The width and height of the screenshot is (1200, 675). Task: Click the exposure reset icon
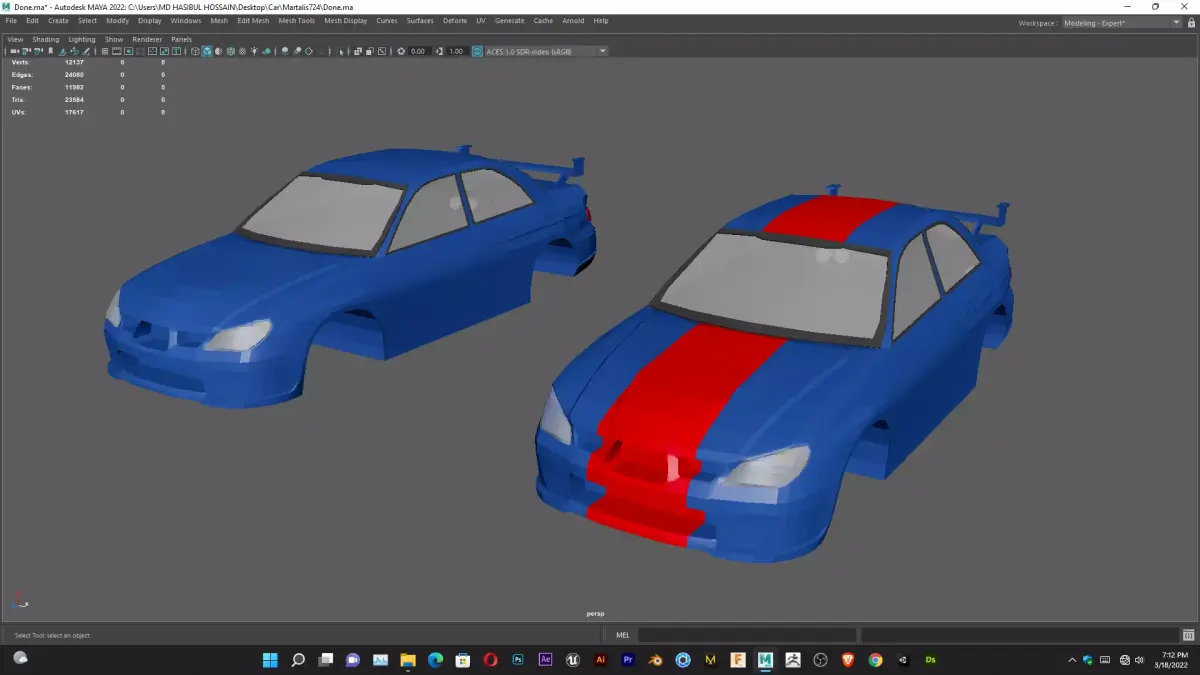tap(401, 51)
